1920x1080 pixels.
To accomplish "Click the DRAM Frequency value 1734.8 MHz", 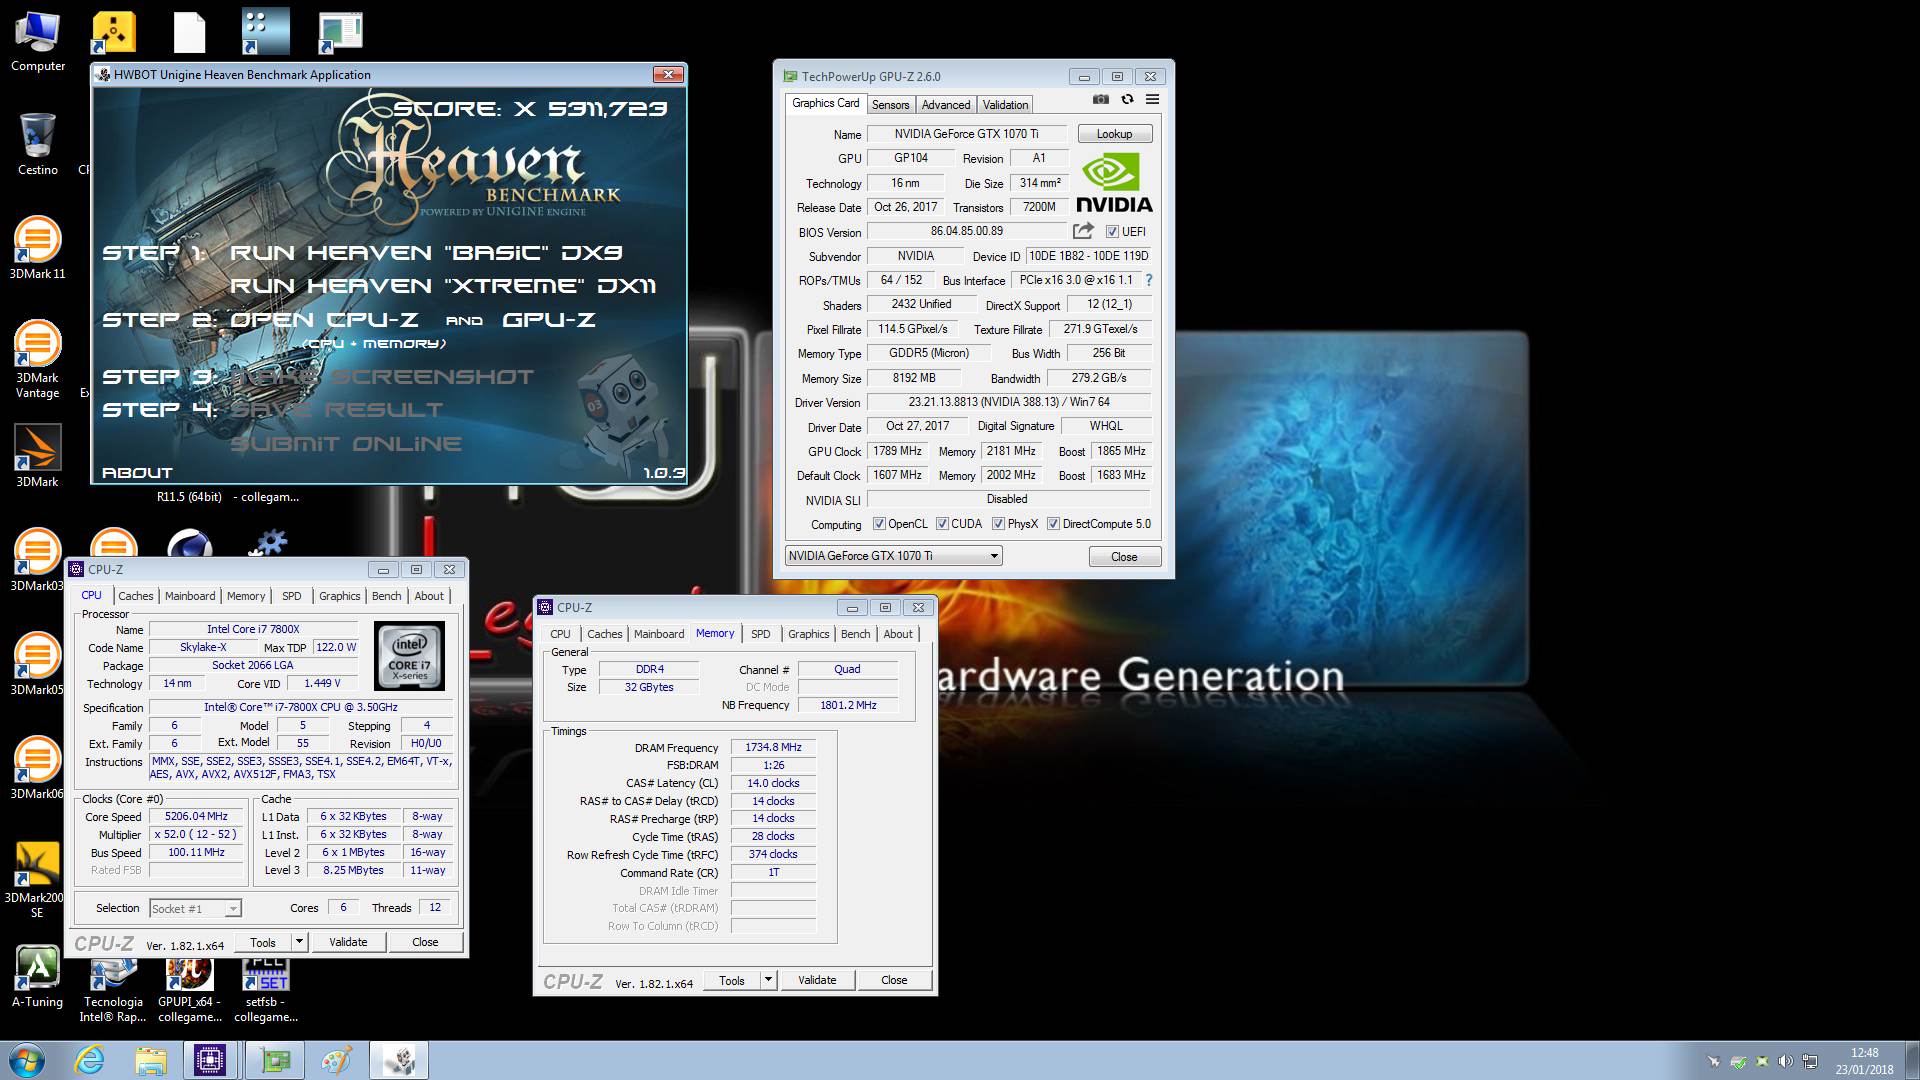I will tap(774, 747).
